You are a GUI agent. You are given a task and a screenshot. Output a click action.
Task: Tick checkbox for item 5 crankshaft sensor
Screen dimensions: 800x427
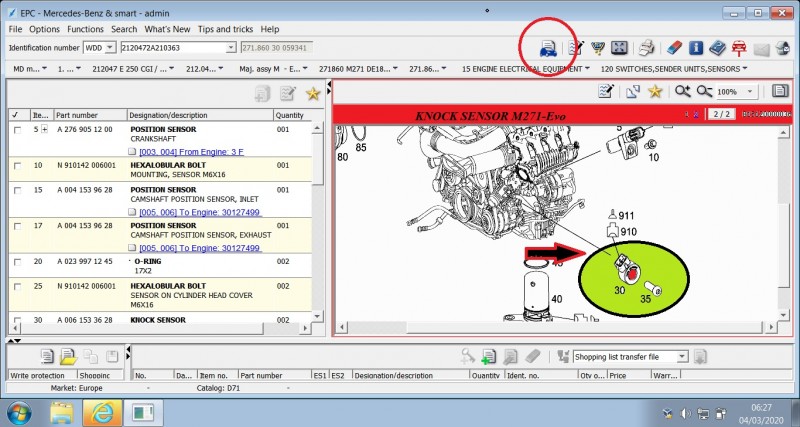pos(18,130)
